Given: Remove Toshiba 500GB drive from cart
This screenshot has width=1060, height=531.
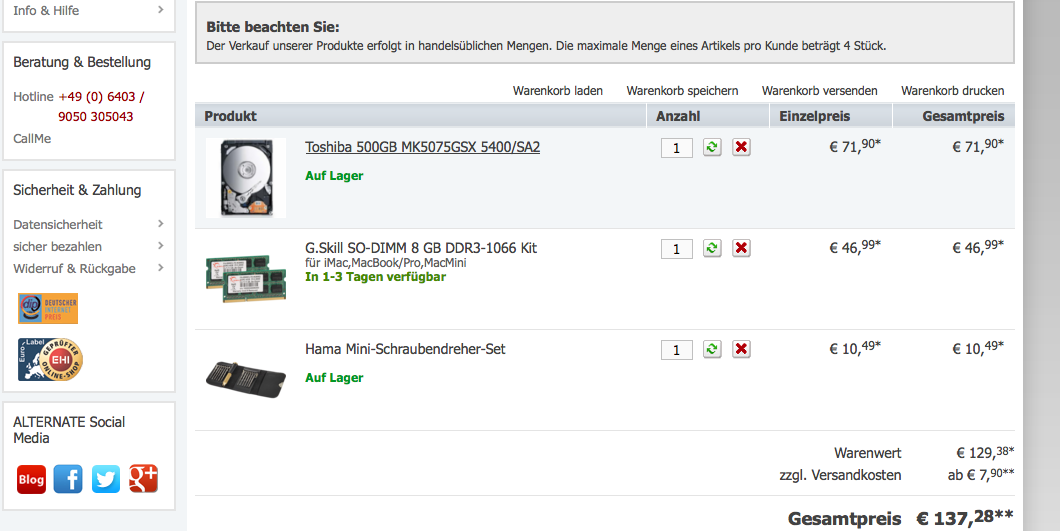Looking at the screenshot, I should (742, 147).
